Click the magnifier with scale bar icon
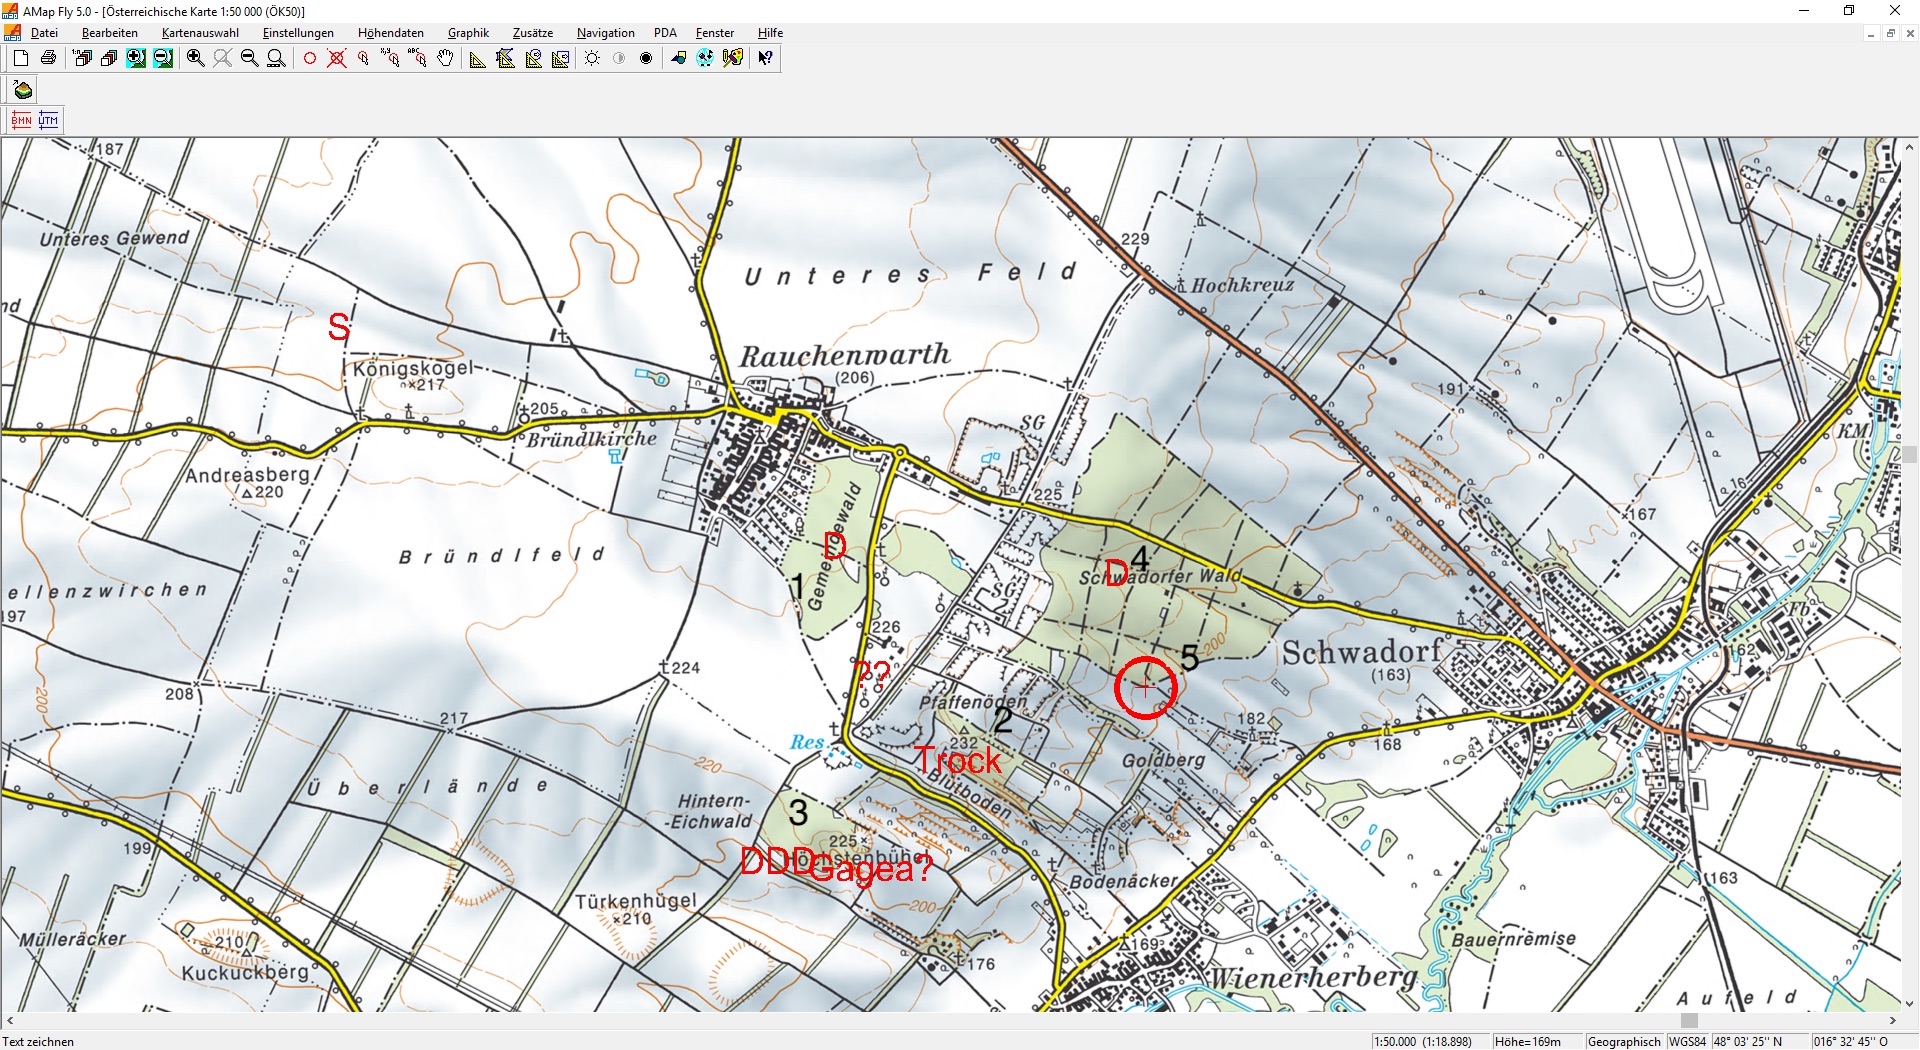1920x1050 pixels. point(277,58)
